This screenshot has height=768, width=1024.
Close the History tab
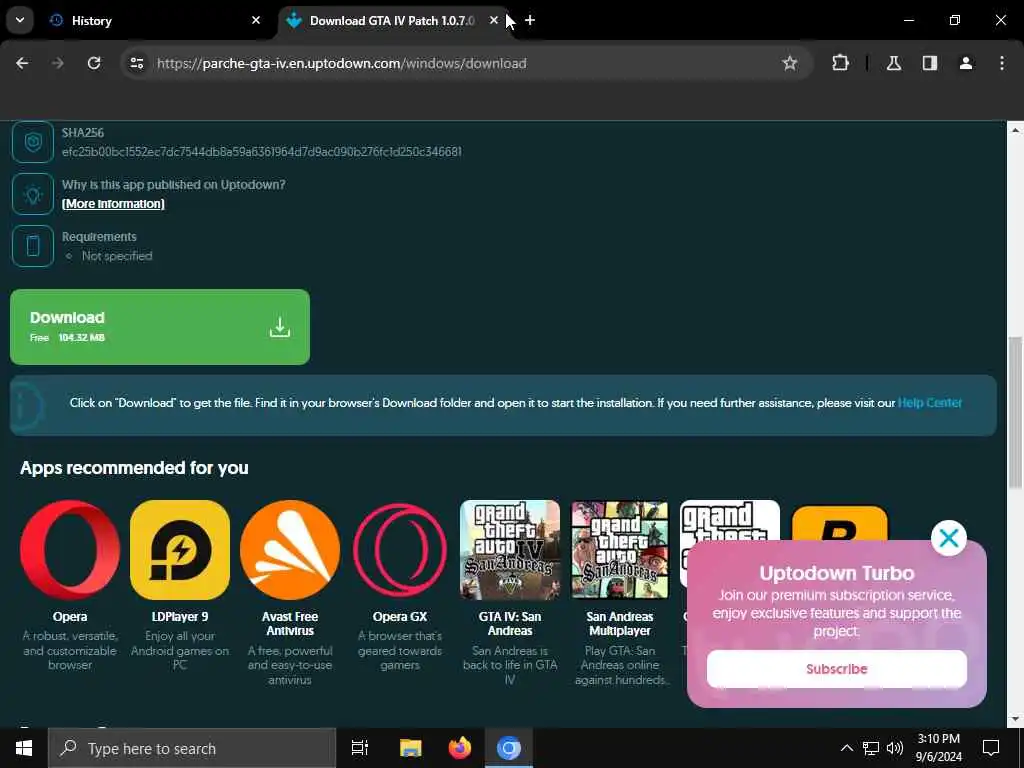click(x=256, y=21)
